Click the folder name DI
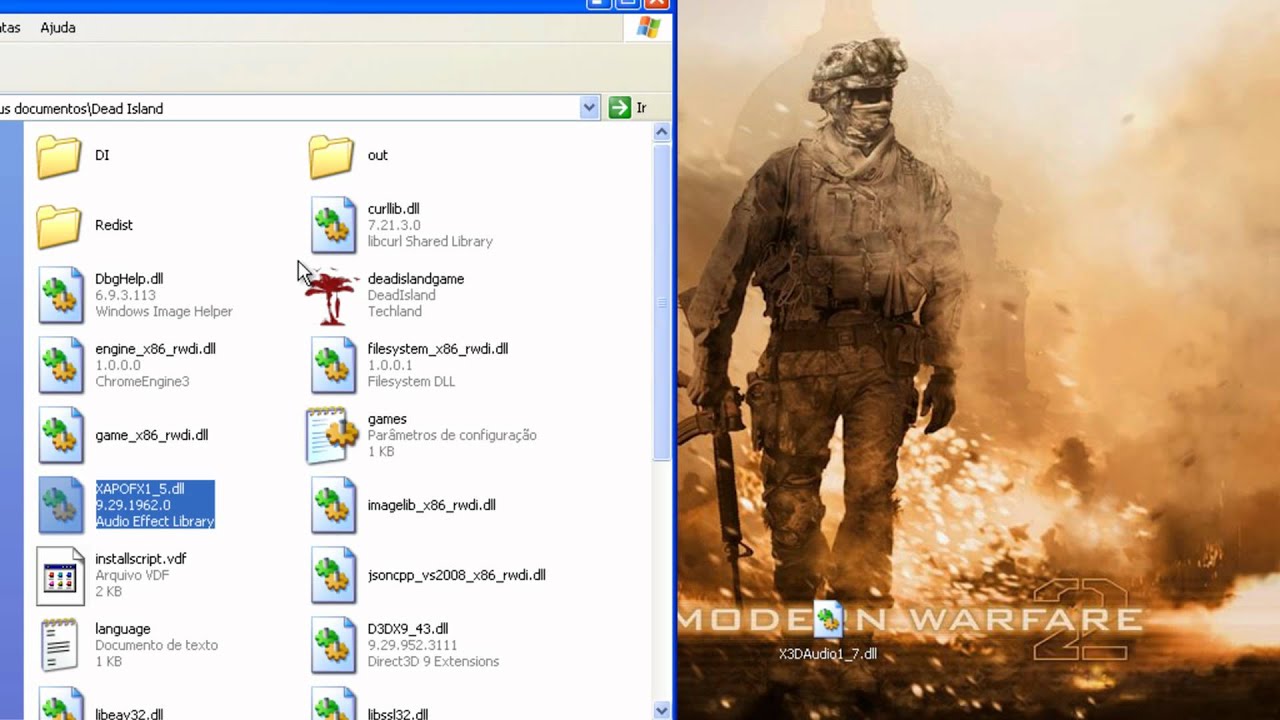This screenshot has width=1280, height=720. pos(102,155)
